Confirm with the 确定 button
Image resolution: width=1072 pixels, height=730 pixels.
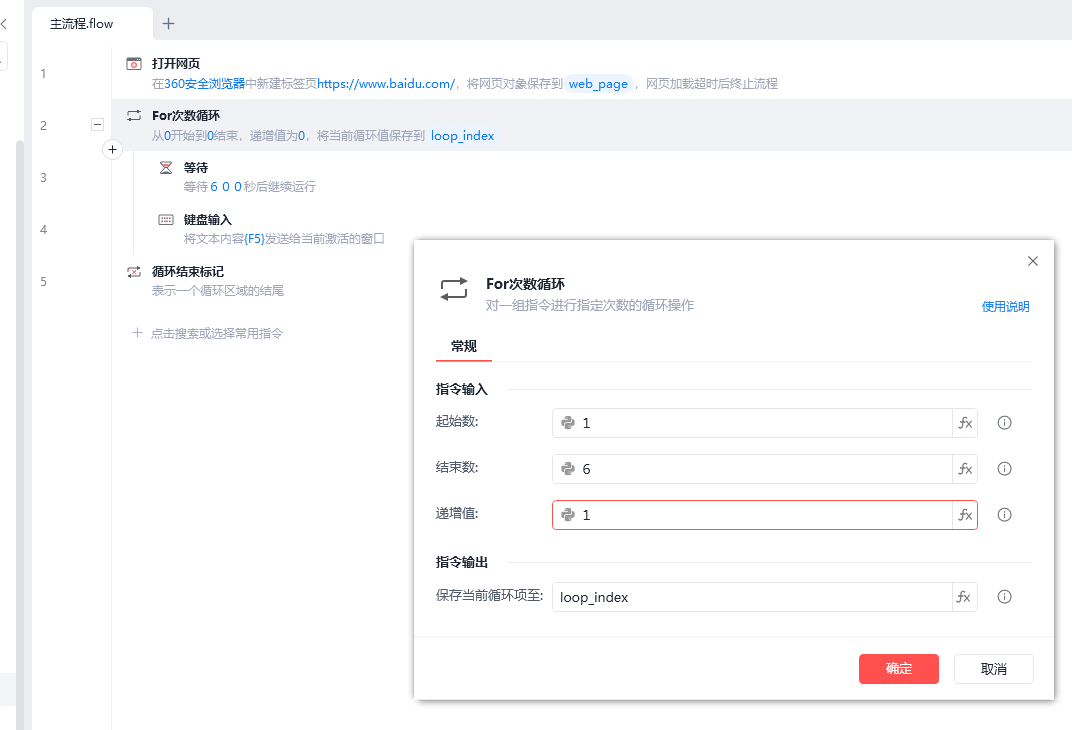point(898,668)
